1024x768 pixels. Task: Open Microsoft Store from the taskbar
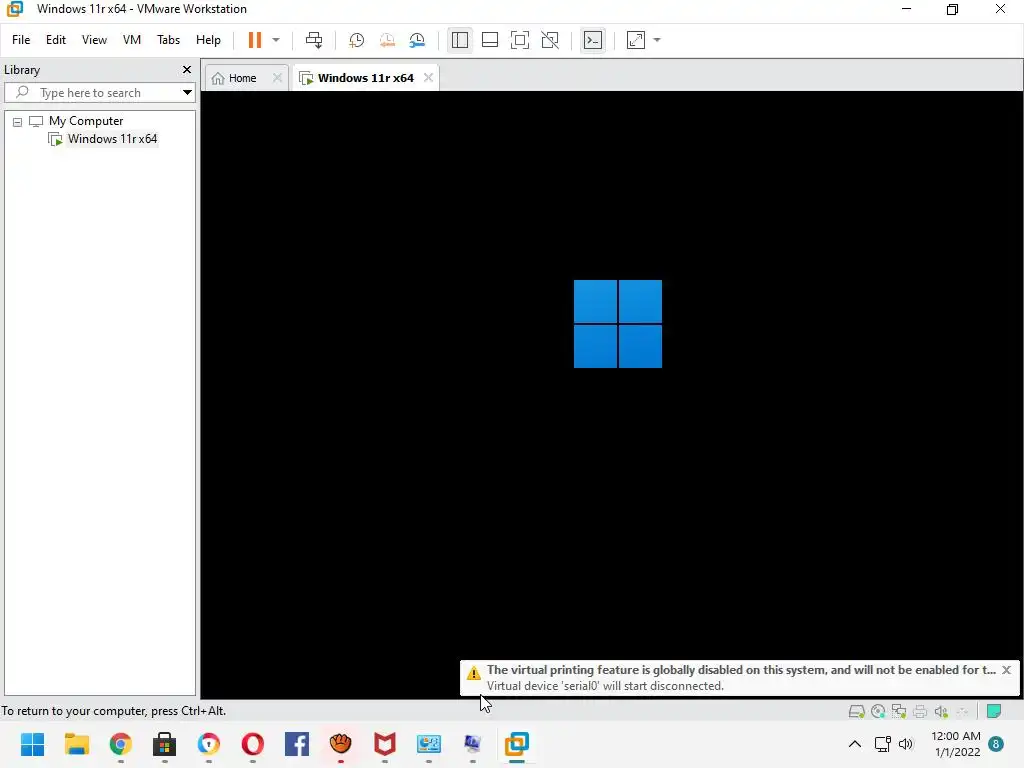tap(165, 744)
